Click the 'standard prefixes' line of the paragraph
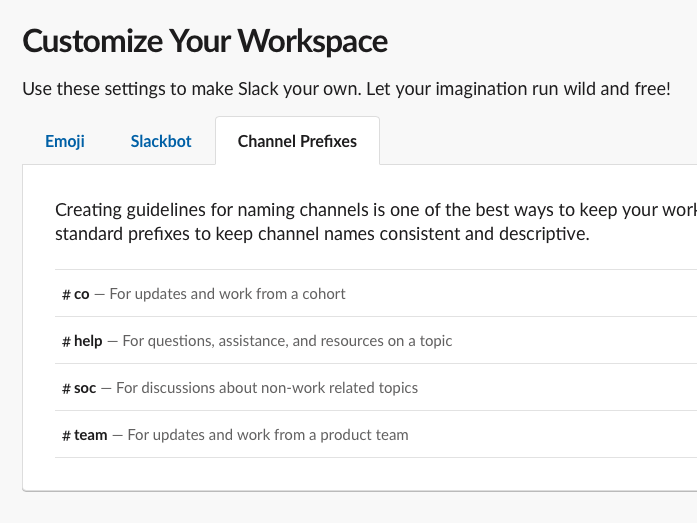Viewport: 697px width, 523px height. pos(322,236)
